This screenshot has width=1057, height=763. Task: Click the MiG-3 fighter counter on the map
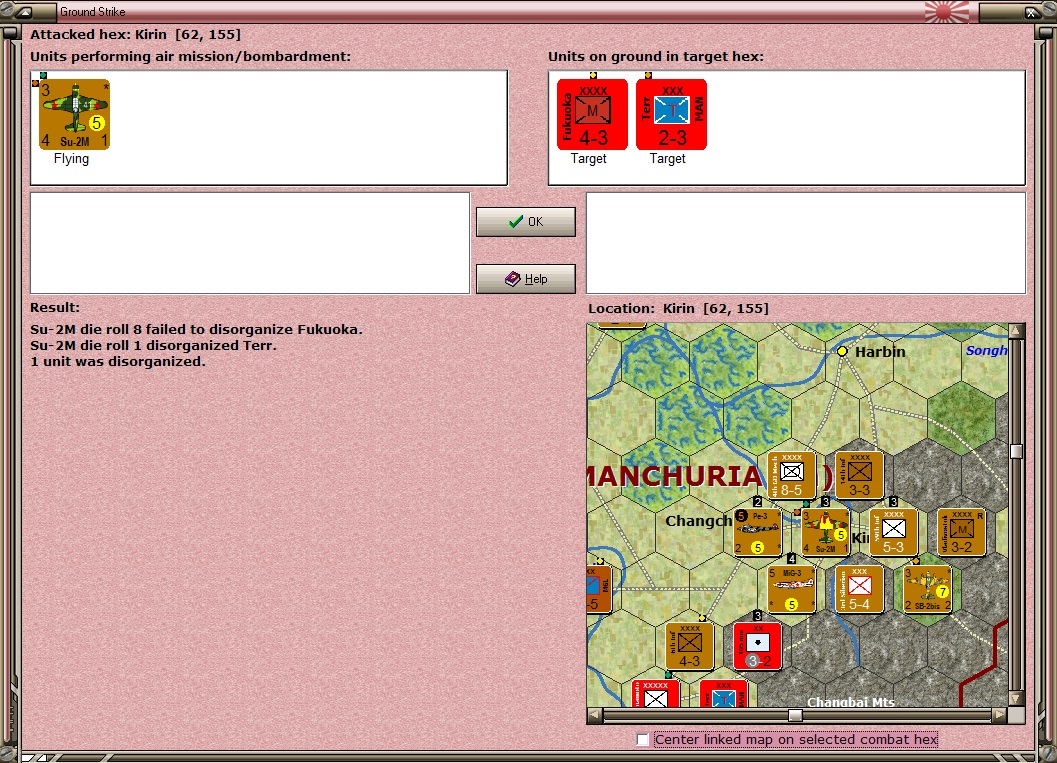pyautogui.click(x=791, y=589)
